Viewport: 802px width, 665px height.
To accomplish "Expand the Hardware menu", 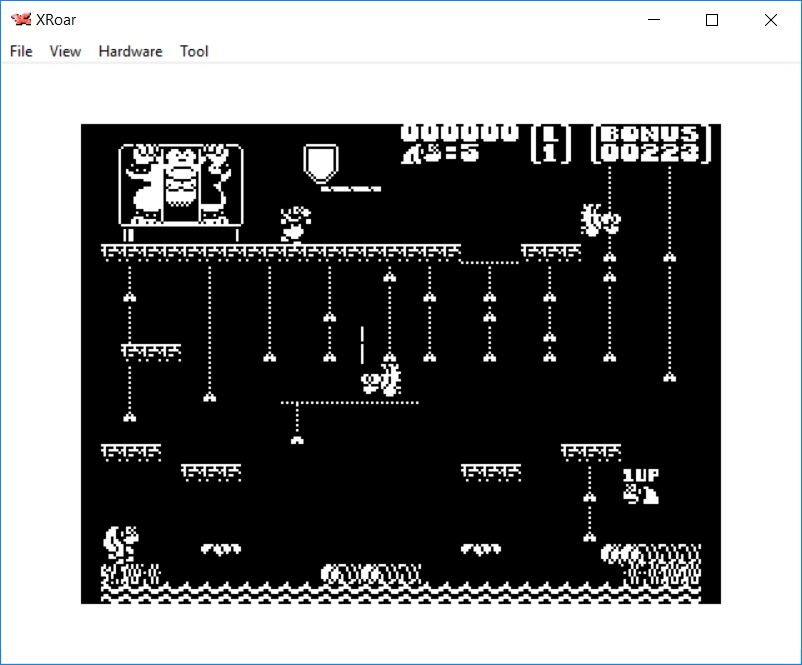I will click(x=130, y=51).
